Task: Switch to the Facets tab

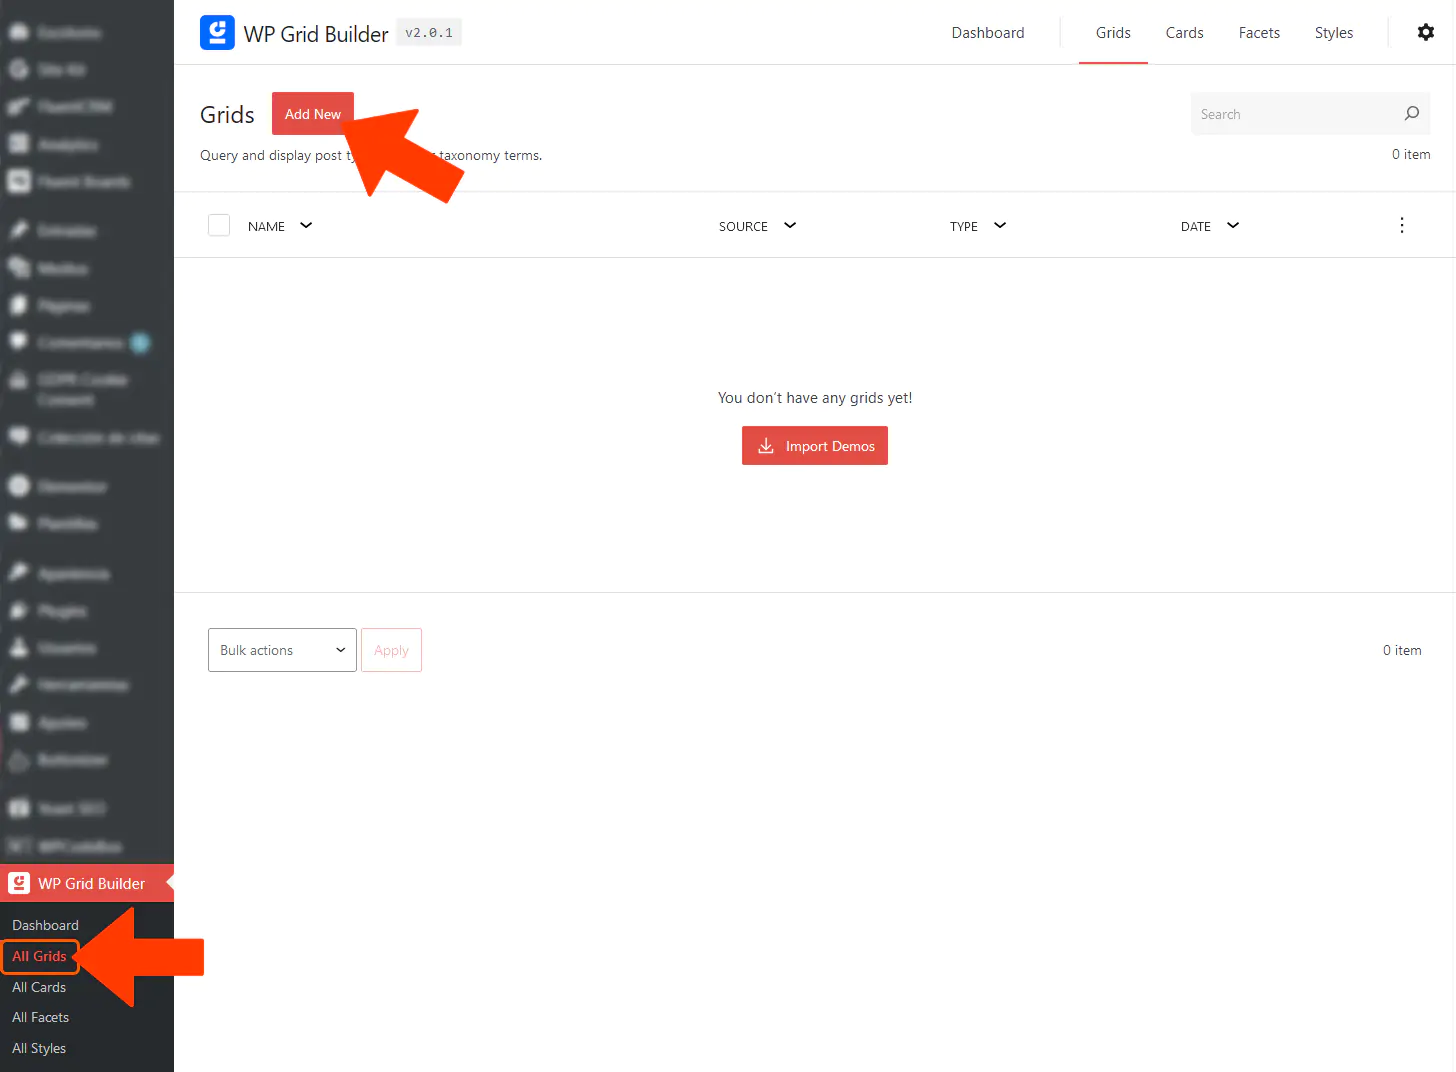Action: pyautogui.click(x=1259, y=33)
